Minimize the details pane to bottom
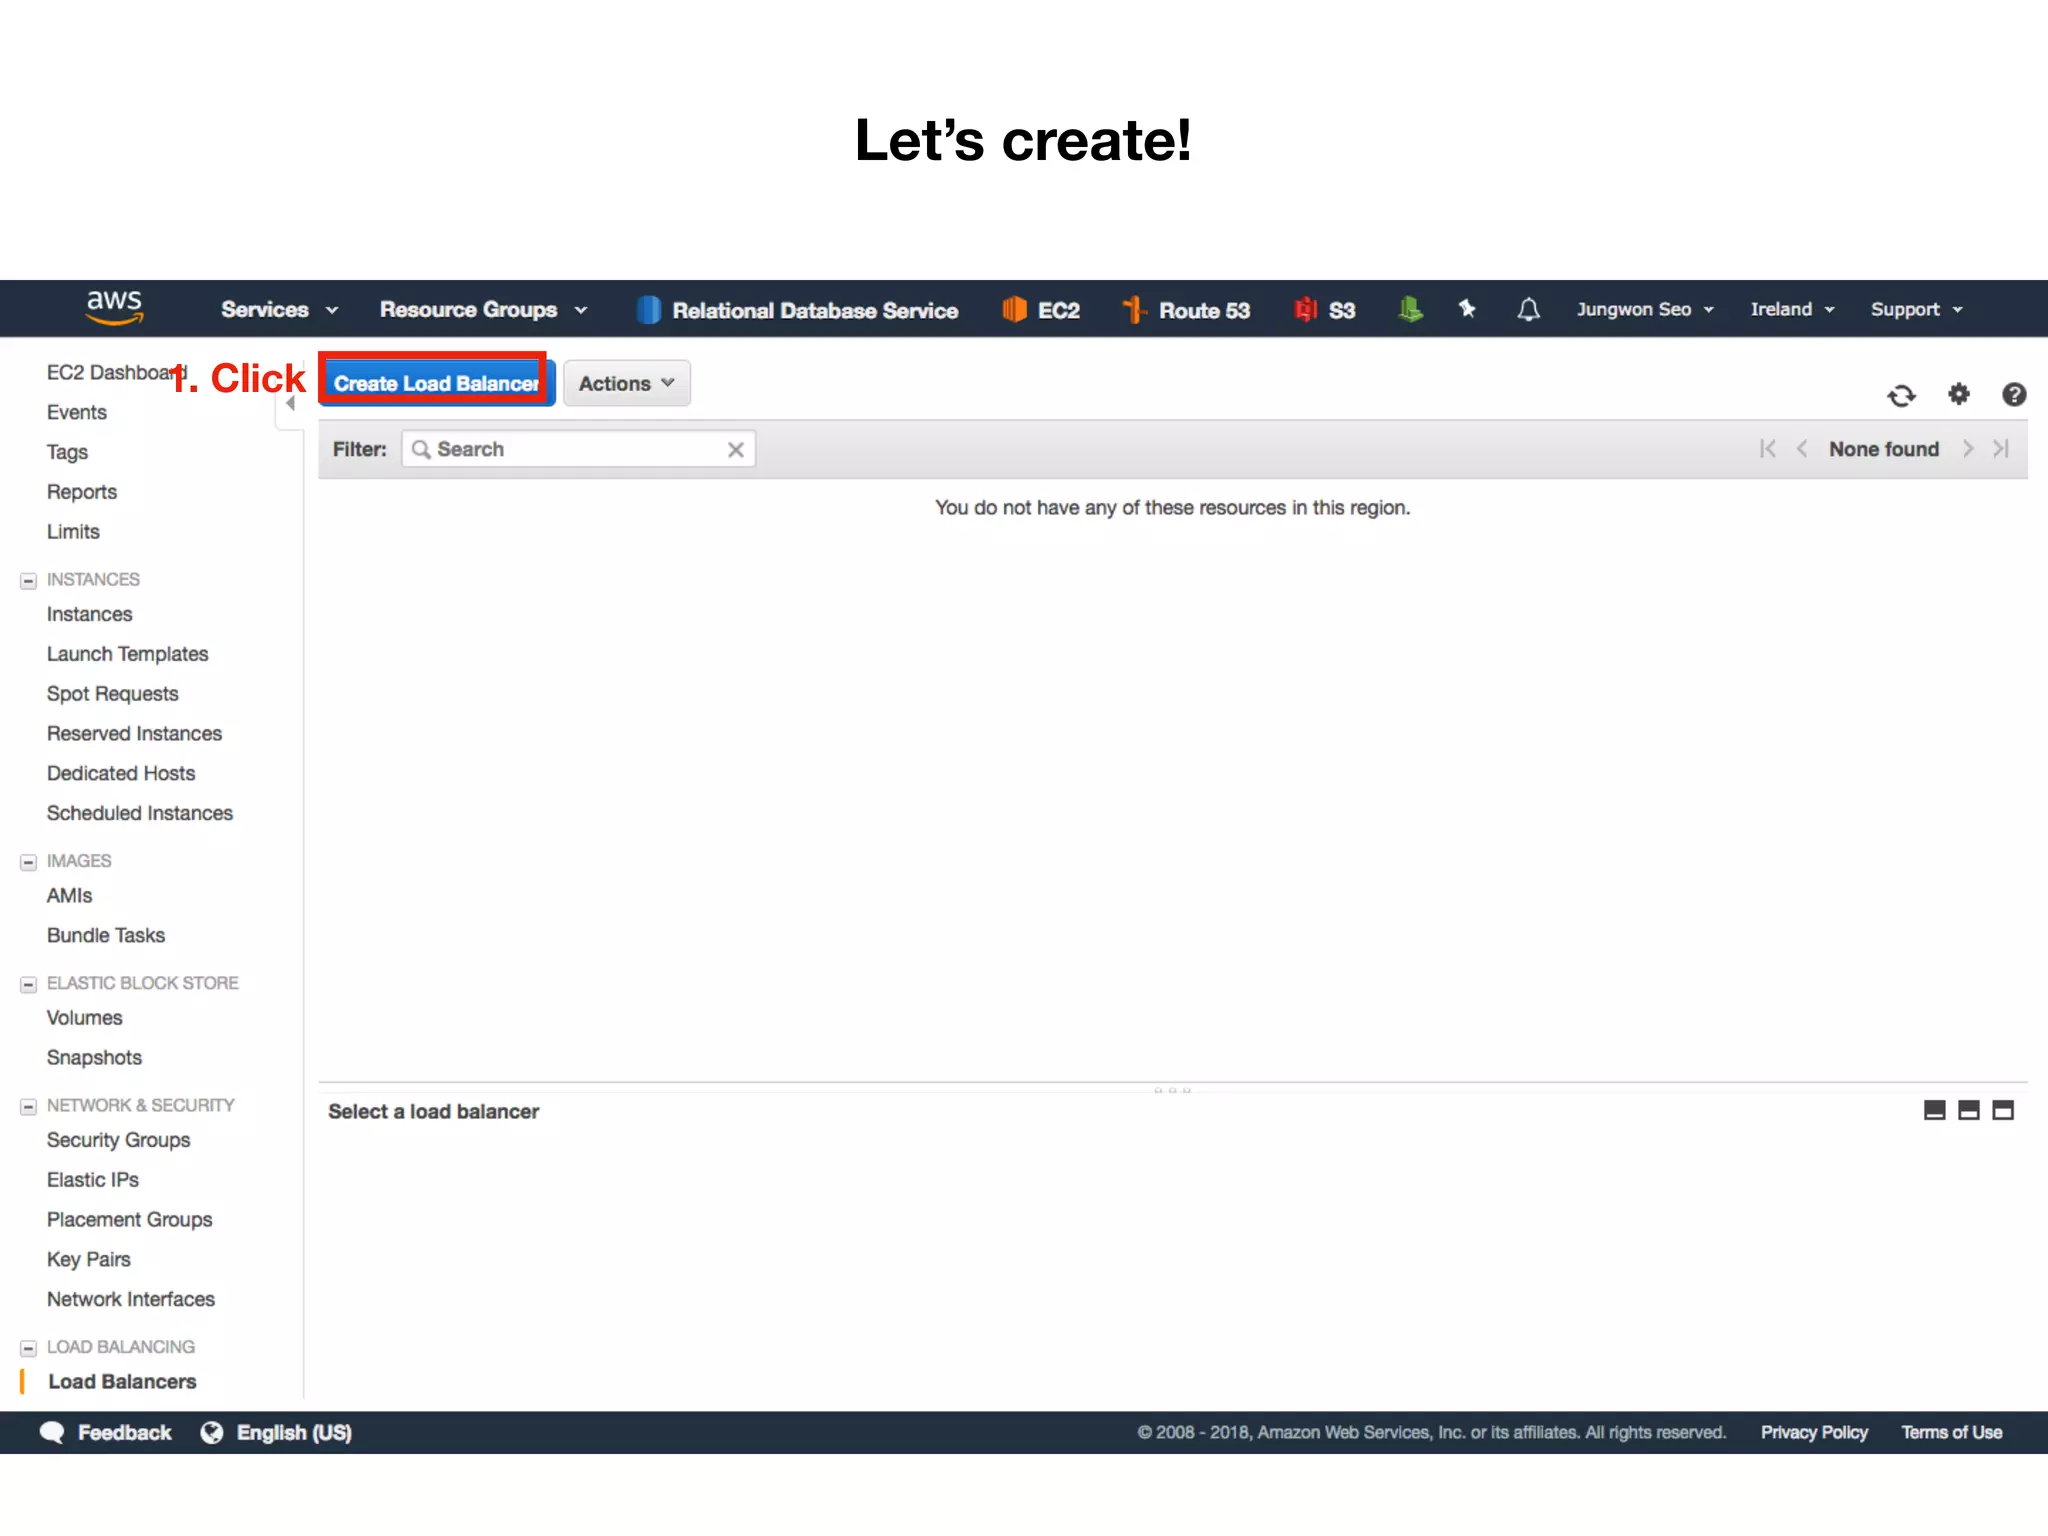The width and height of the screenshot is (2048, 1536). coord(1935,1110)
